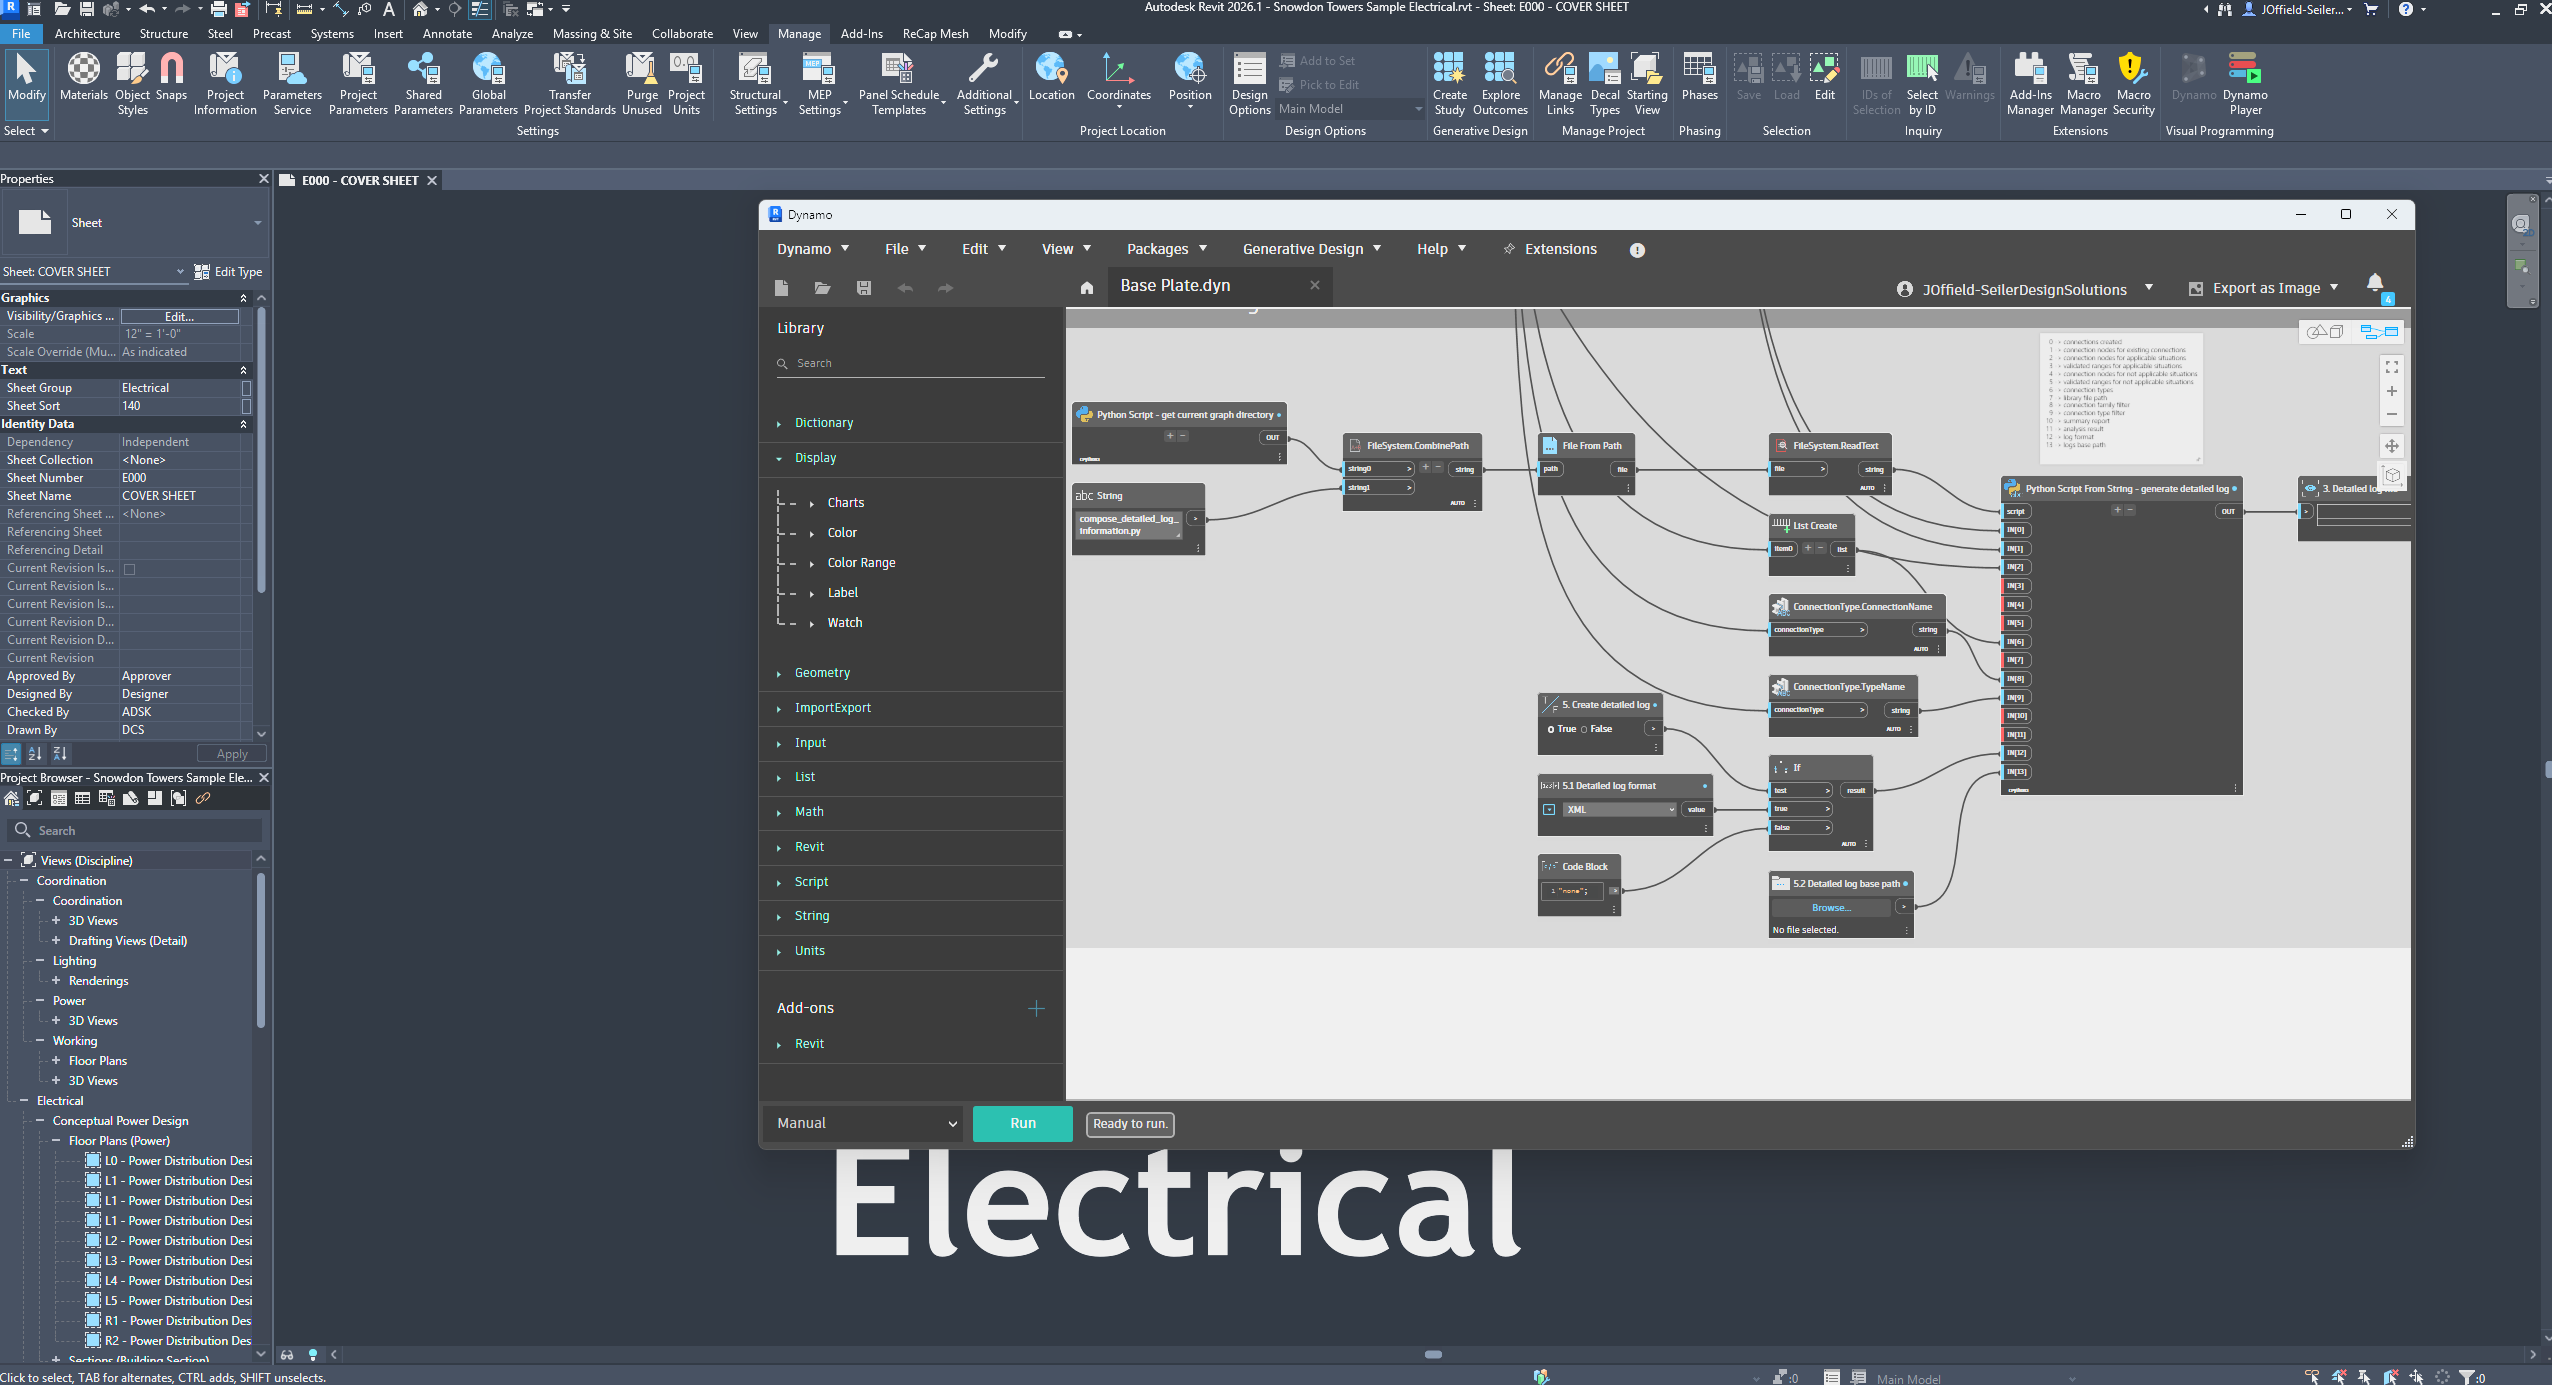Click Dynamo new file icon
This screenshot has width=2552, height=1385.
(782, 288)
